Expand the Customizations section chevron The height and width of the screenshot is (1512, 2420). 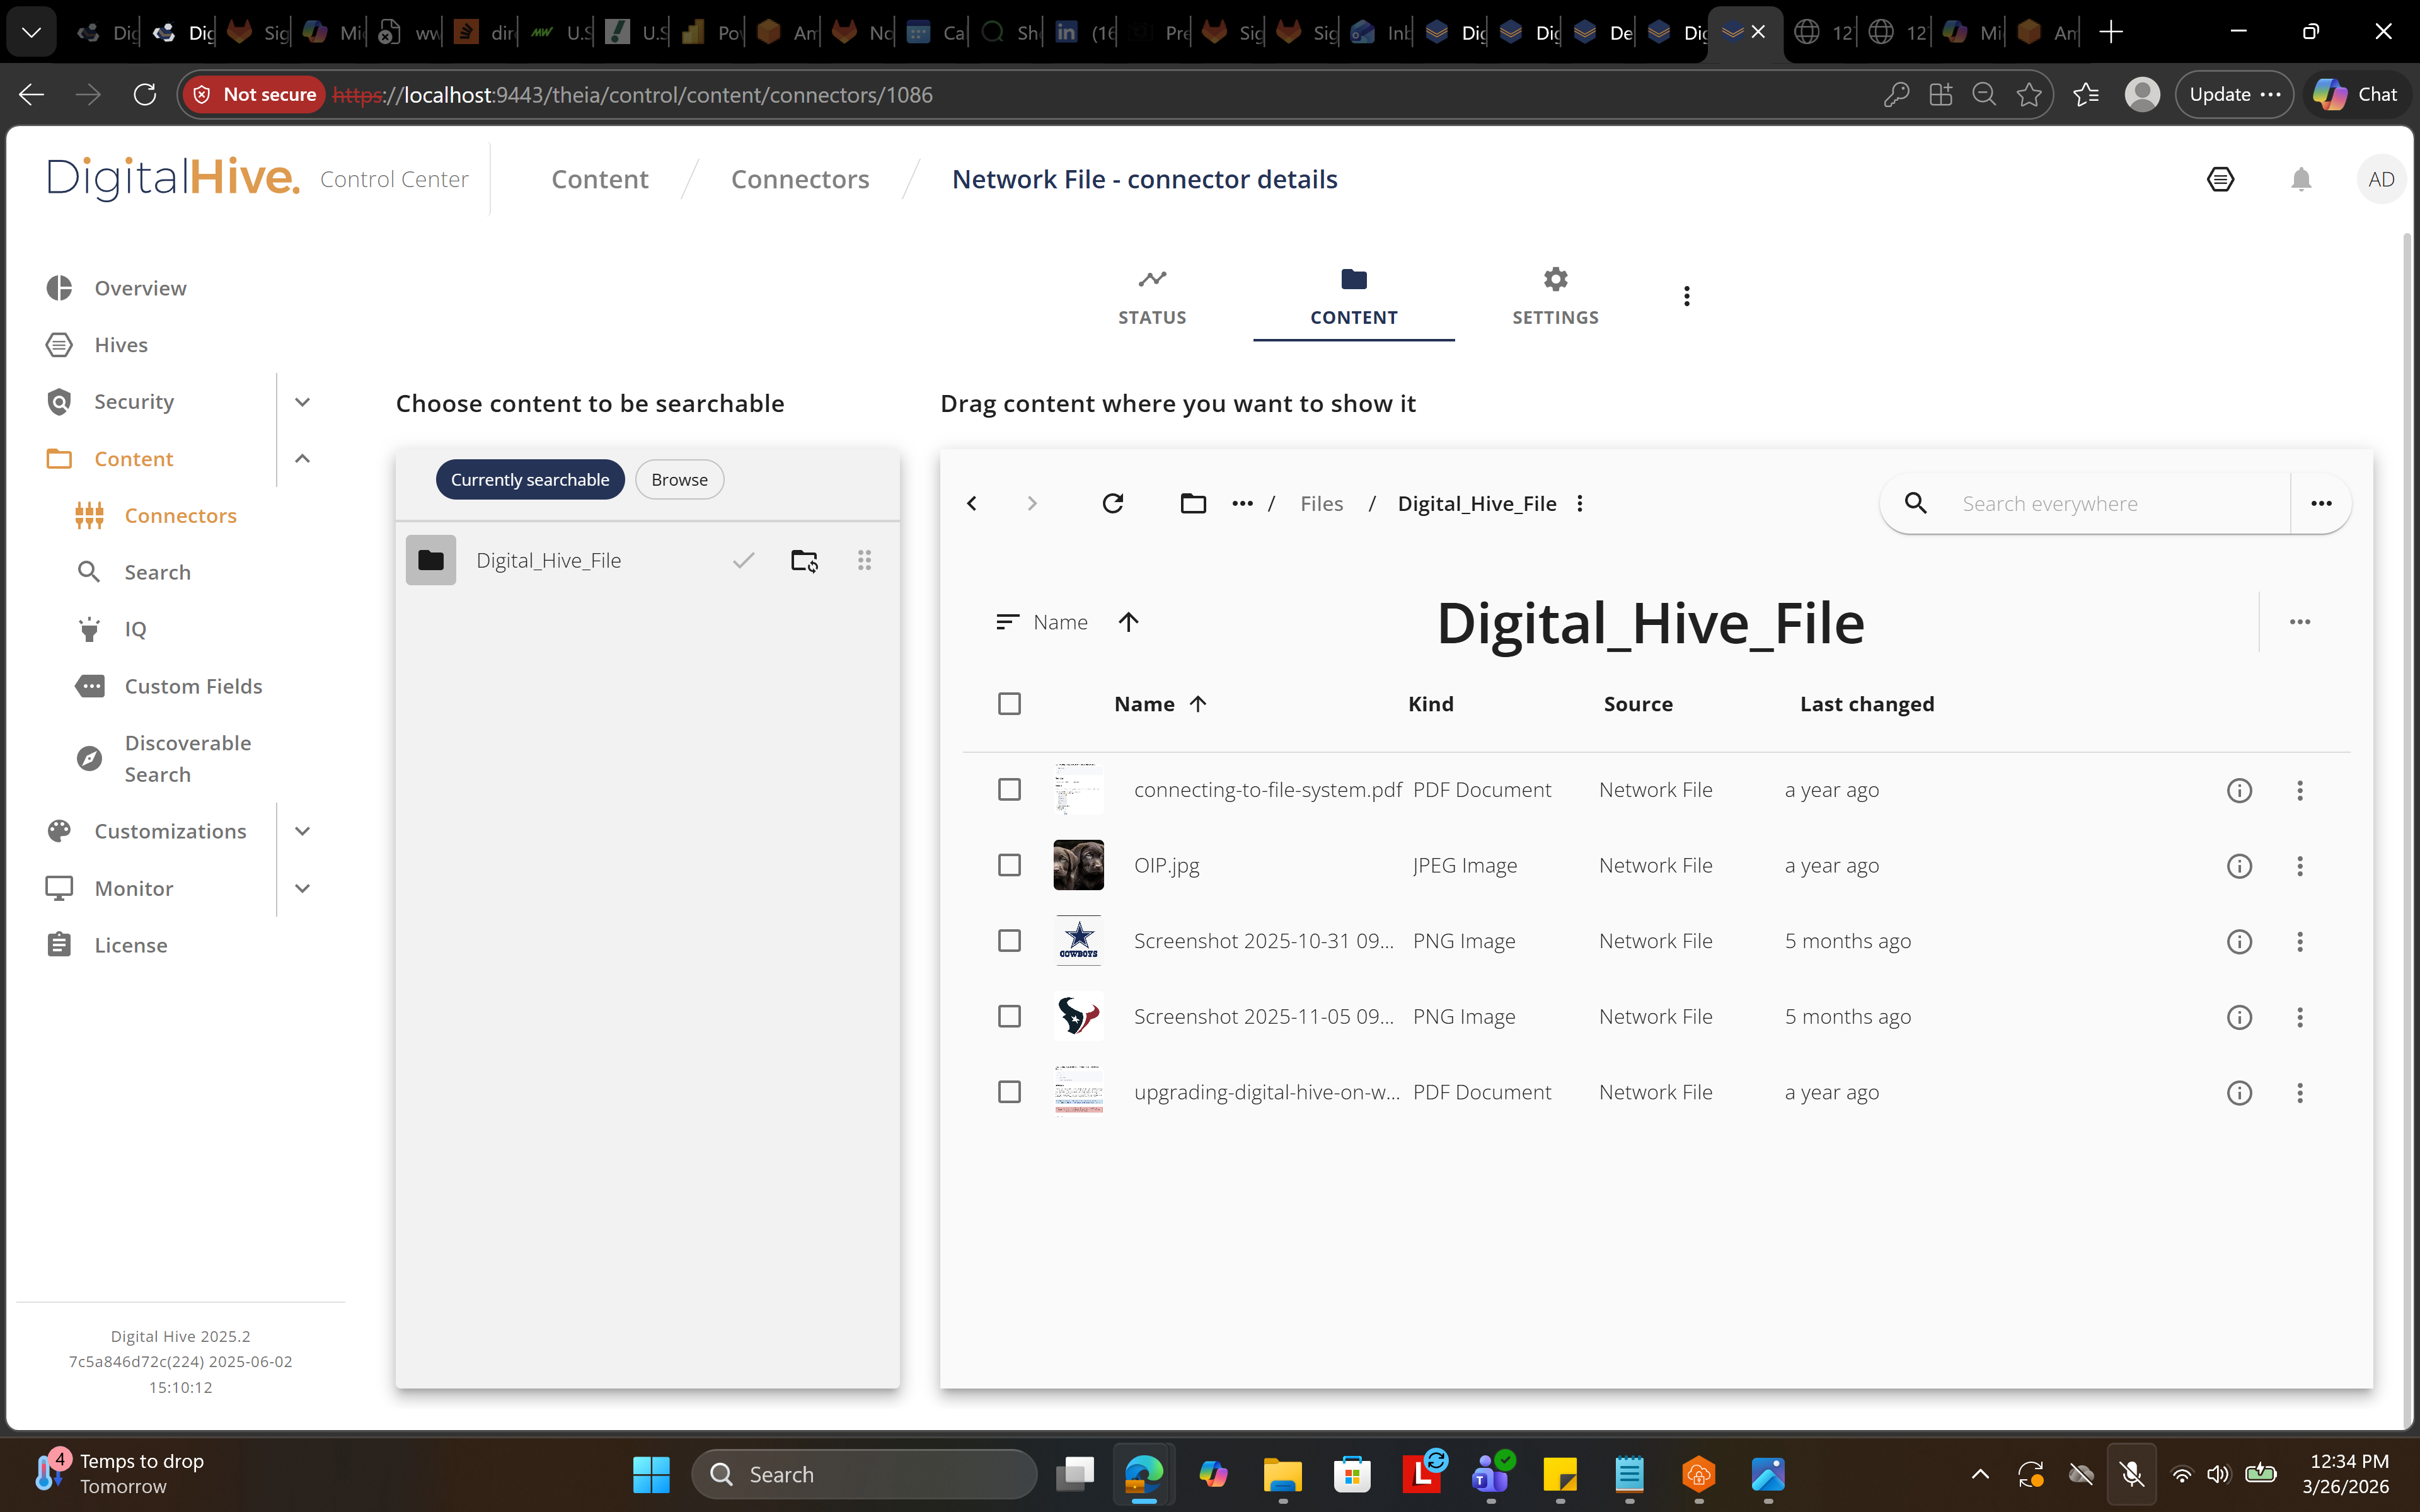coord(302,831)
